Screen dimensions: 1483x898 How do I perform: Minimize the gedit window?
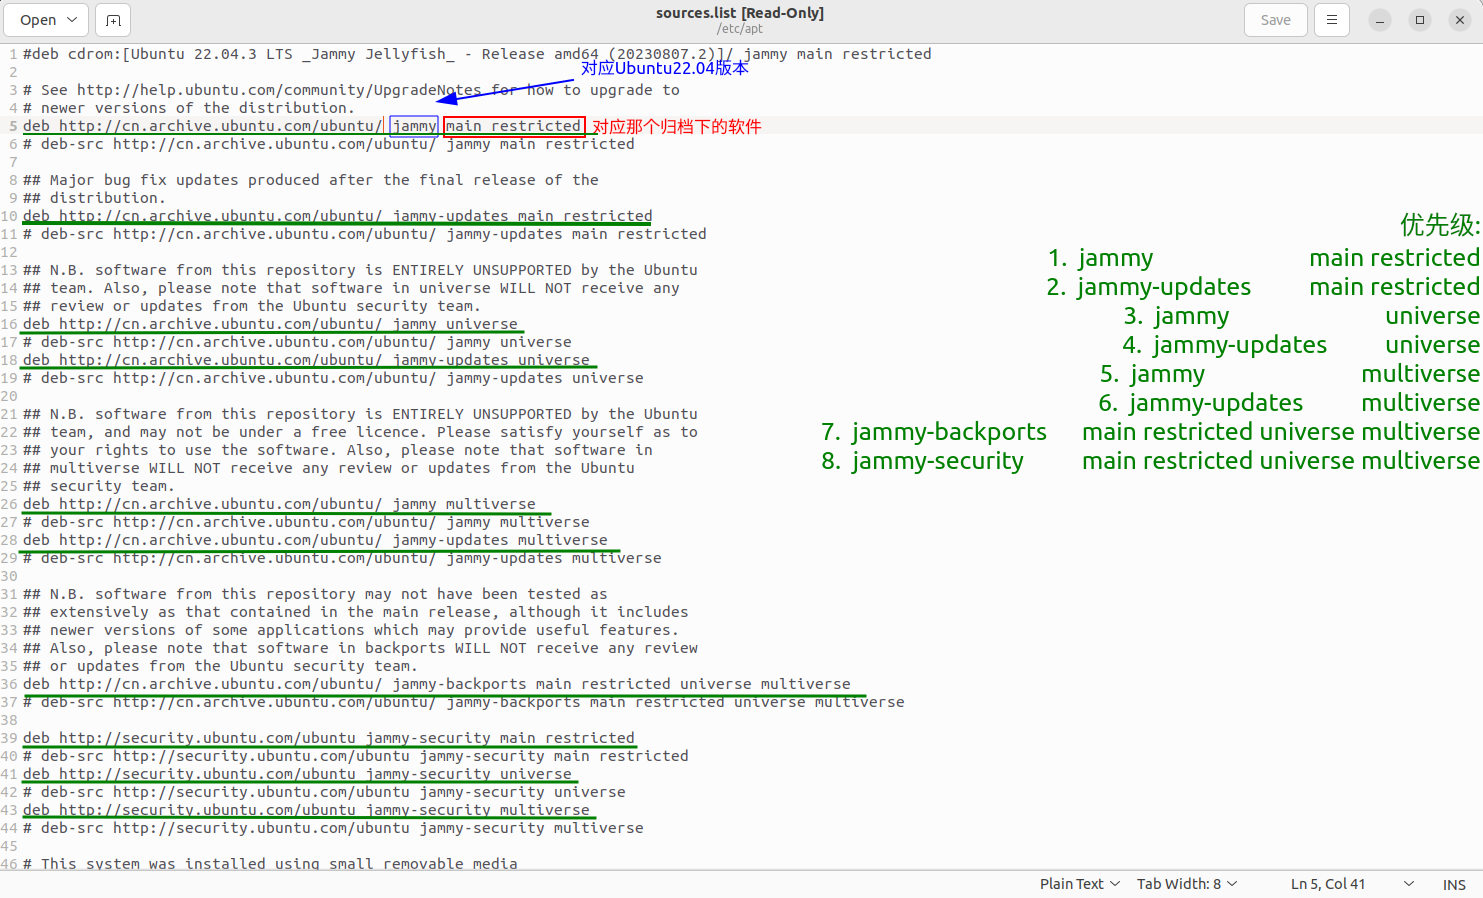(1379, 20)
